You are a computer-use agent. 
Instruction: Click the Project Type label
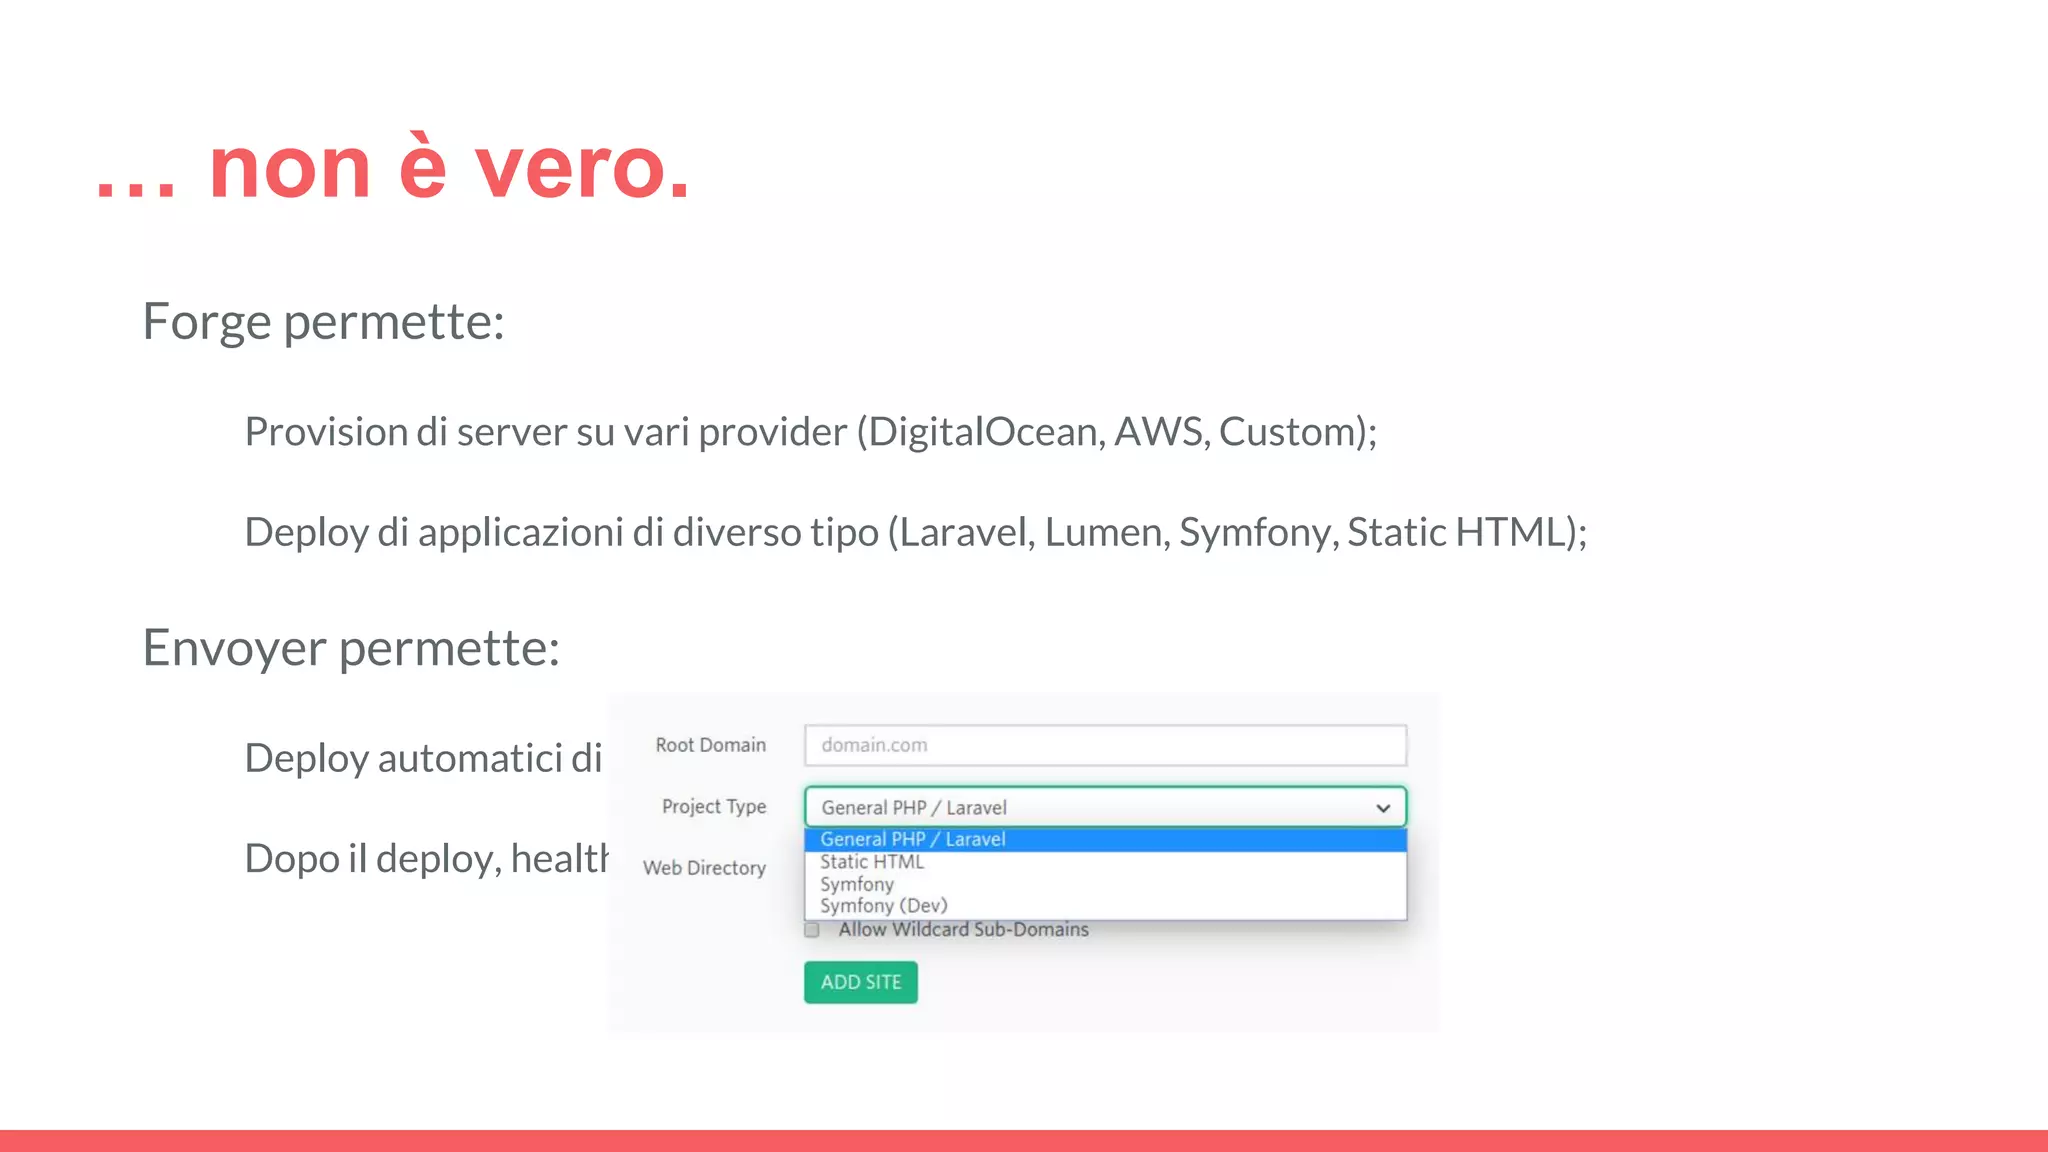pos(714,807)
